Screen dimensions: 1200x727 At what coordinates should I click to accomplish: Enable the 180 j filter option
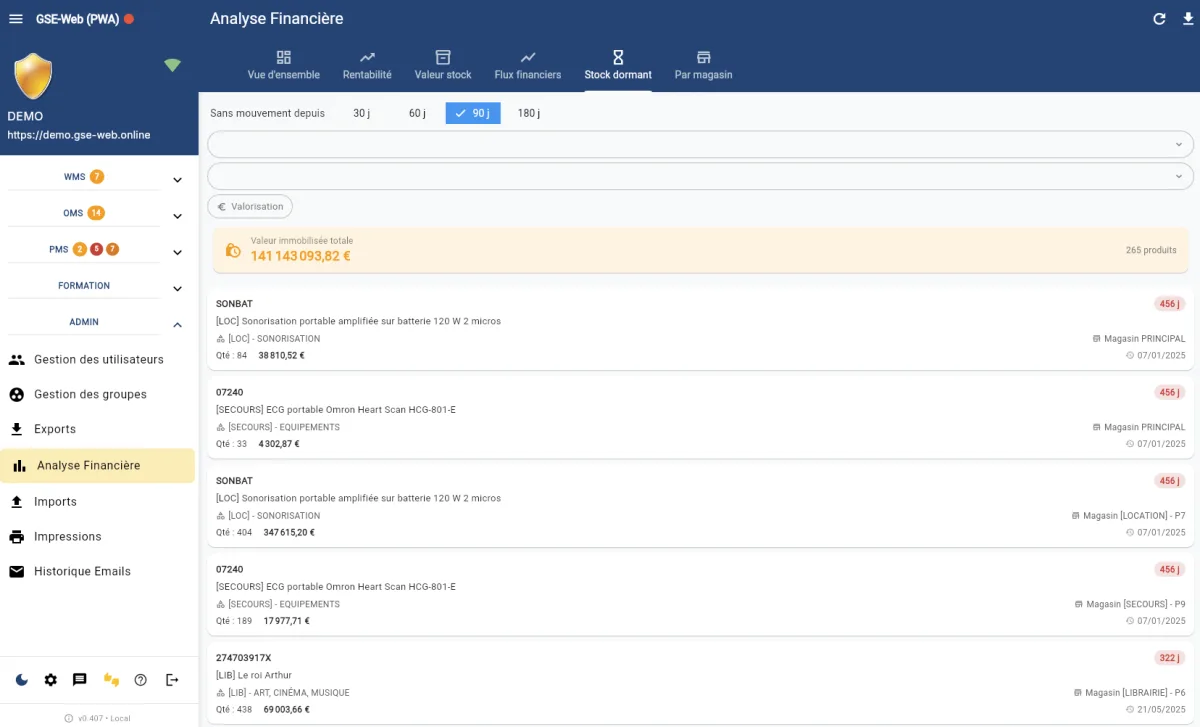pos(530,113)
